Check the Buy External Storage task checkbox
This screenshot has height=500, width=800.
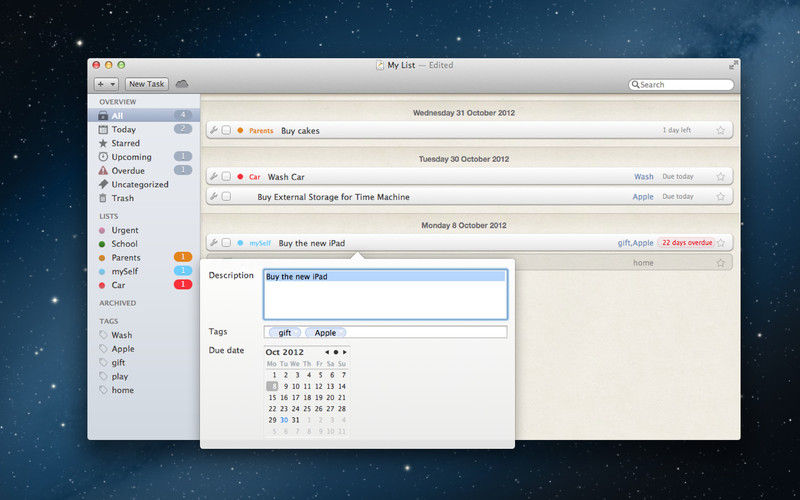point(226,196)
